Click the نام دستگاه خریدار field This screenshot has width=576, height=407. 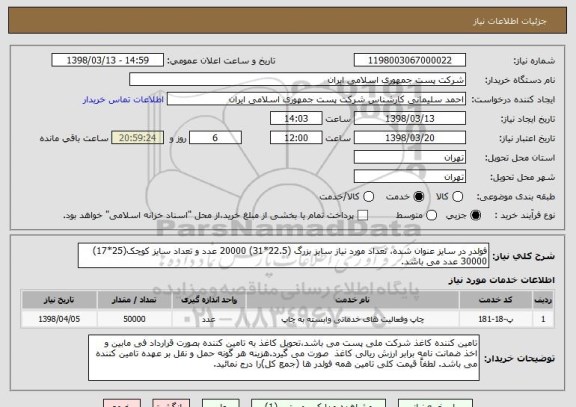(298, 80)
